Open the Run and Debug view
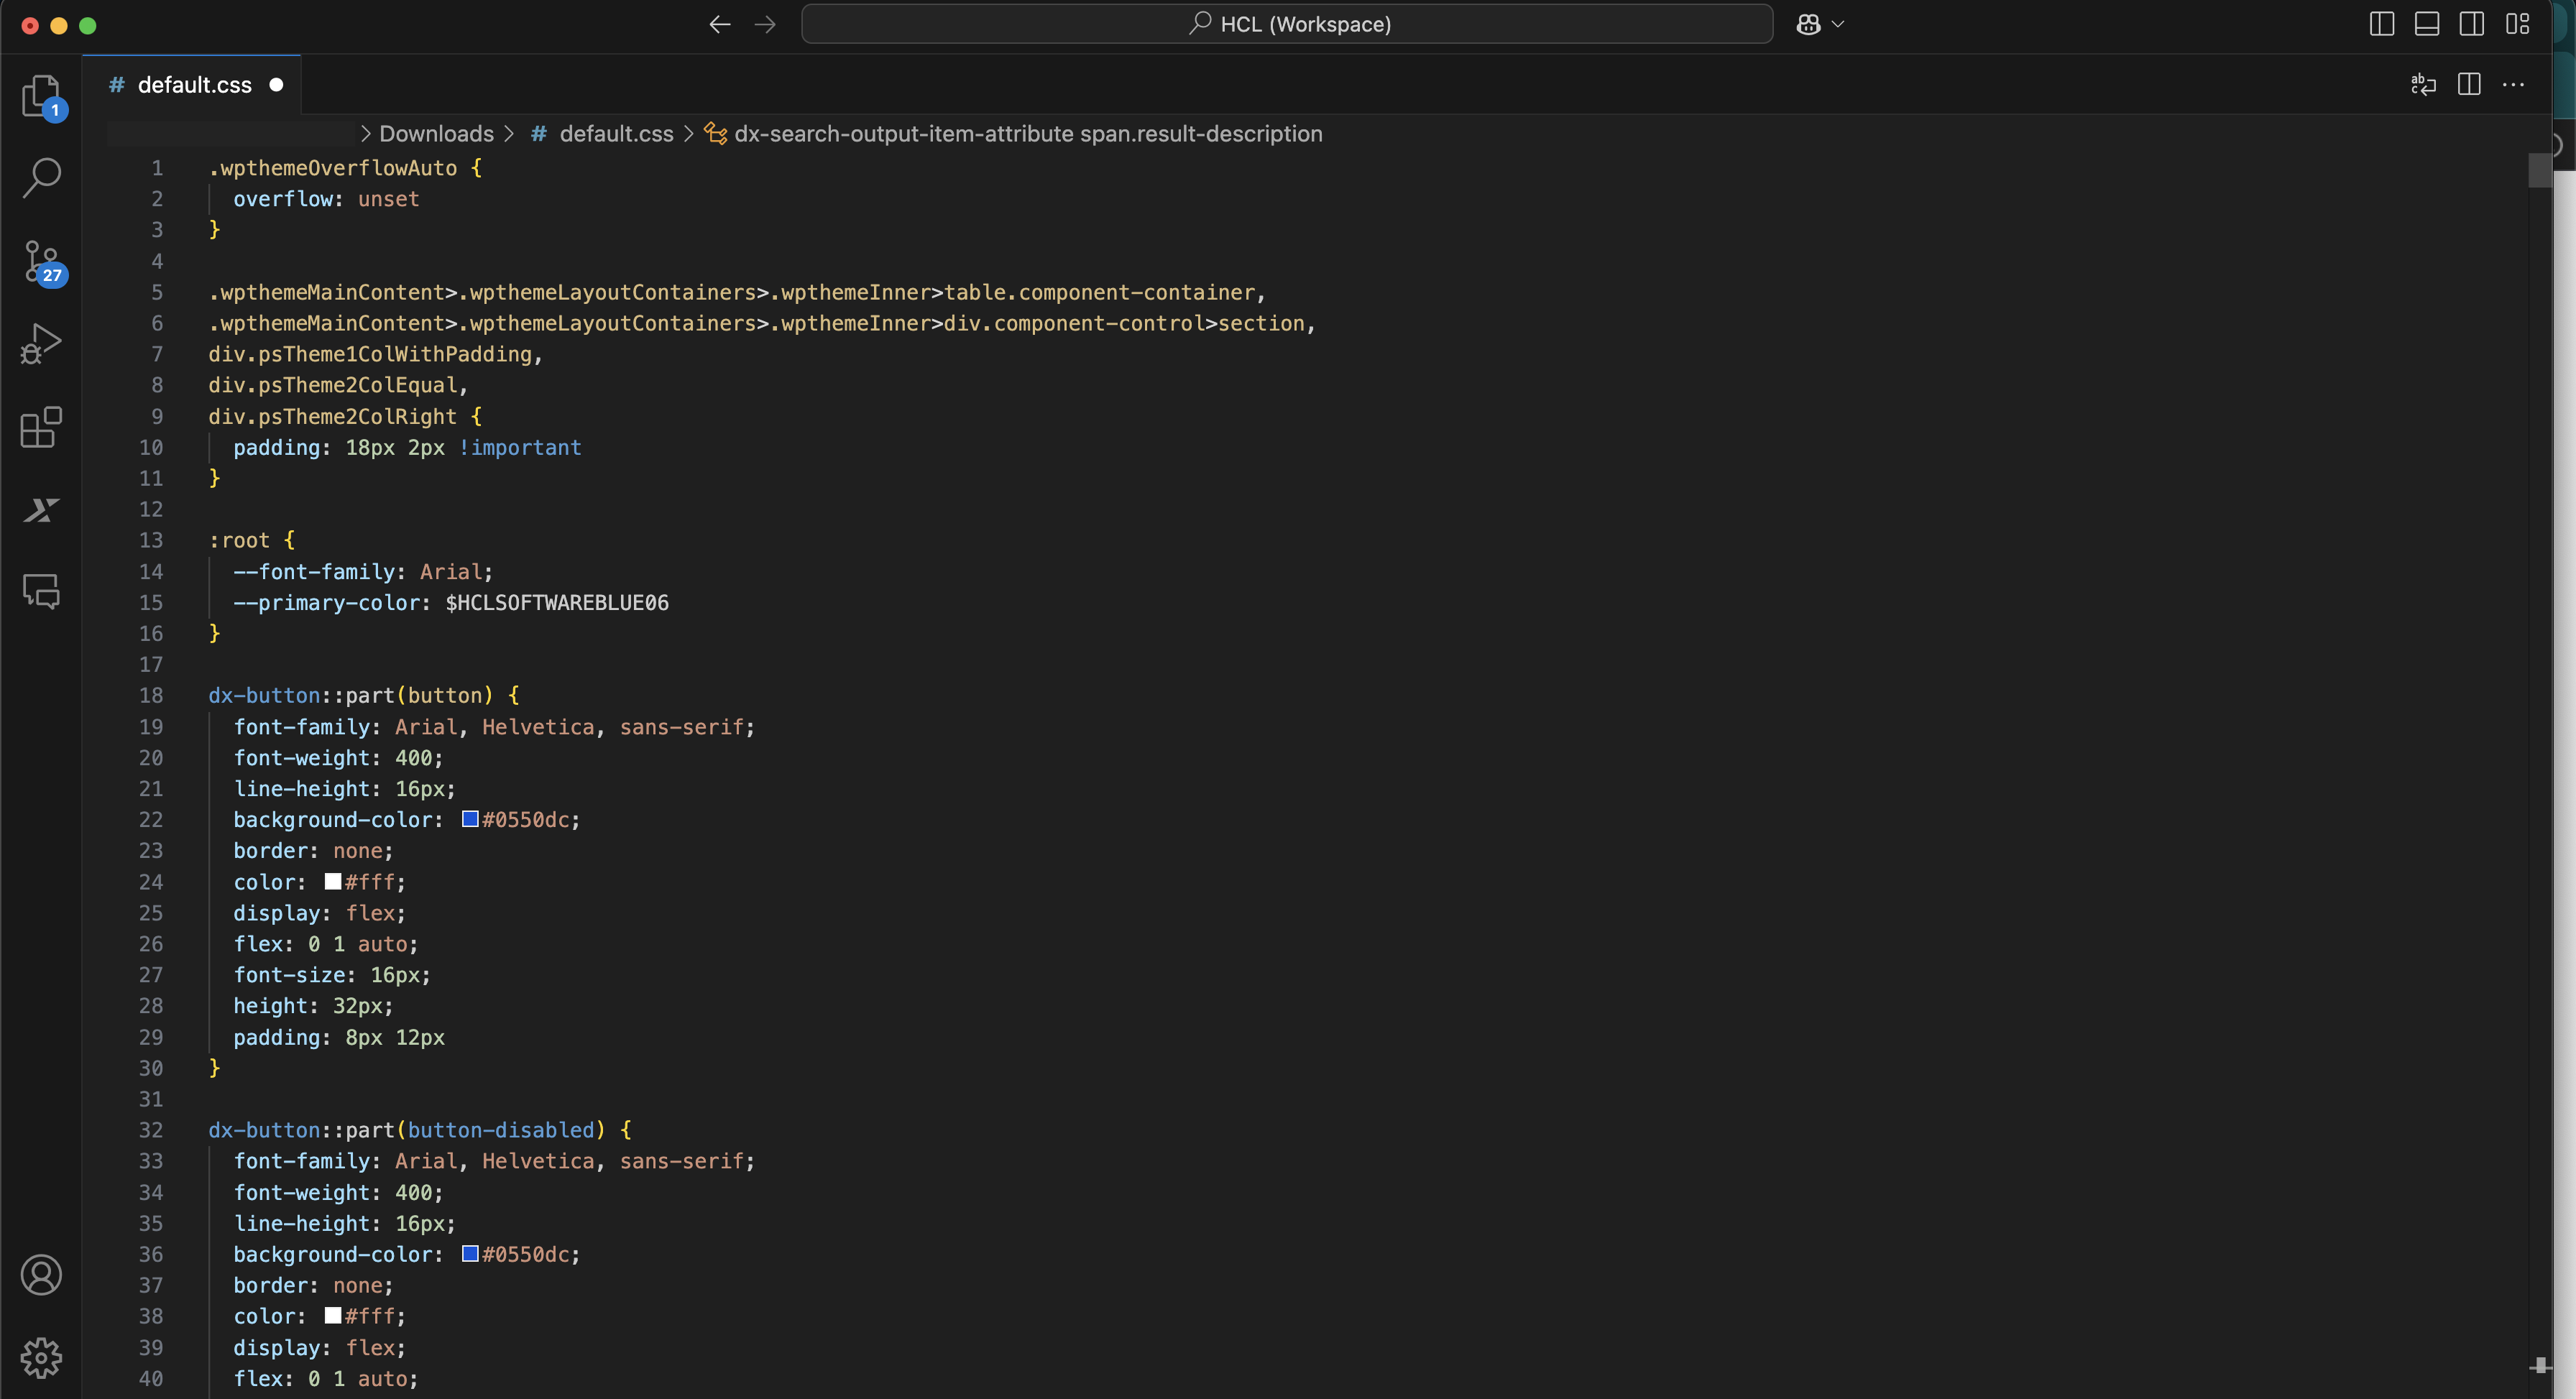The width and height of the screenshot is (2576, 1399). pyautogui.click(x=41, y=344)
